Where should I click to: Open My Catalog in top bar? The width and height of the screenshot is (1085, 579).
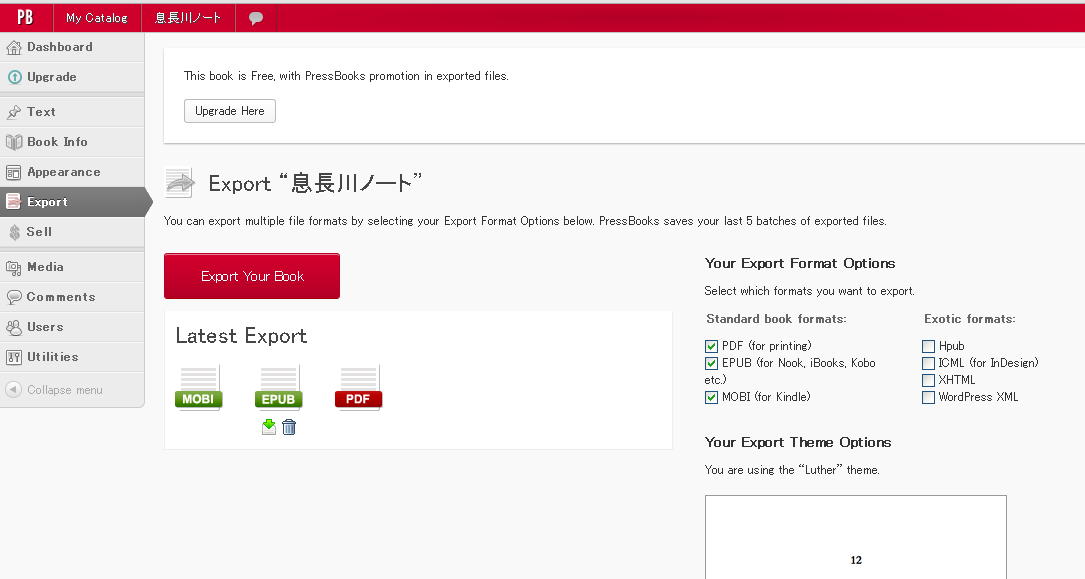[x=97, y=18]
